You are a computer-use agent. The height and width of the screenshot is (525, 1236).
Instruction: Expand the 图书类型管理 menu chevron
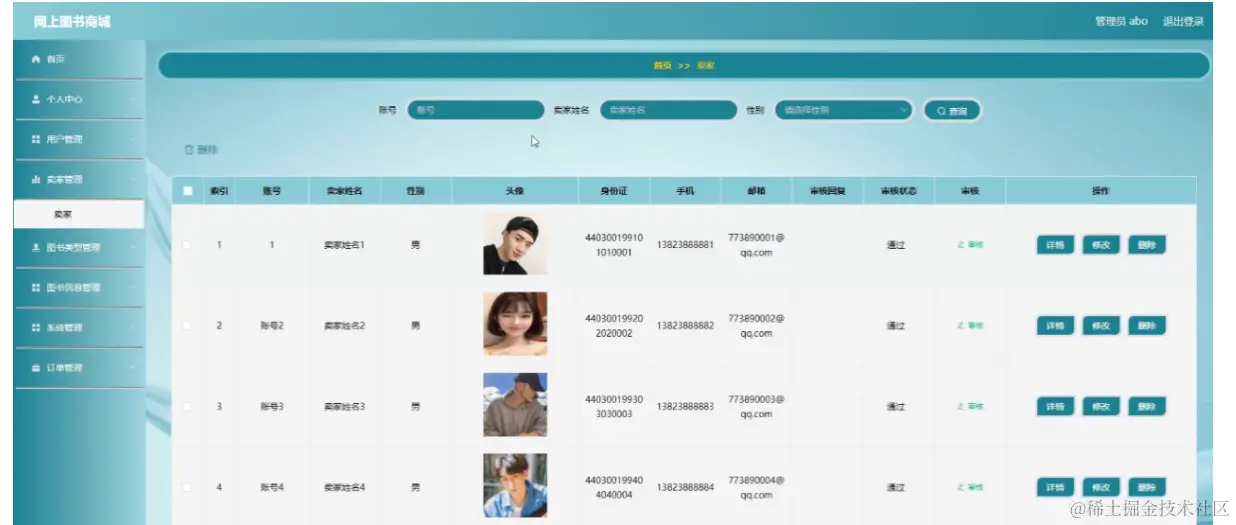tap(133, 248)
